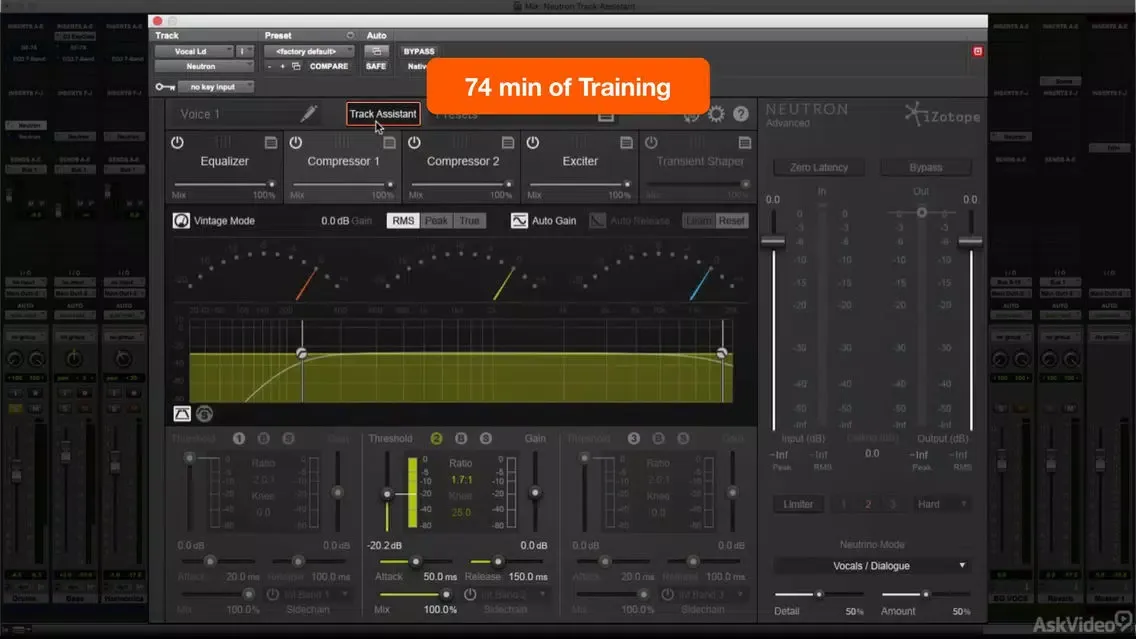Toggle Compressor 1 power icon

[296, 143]
